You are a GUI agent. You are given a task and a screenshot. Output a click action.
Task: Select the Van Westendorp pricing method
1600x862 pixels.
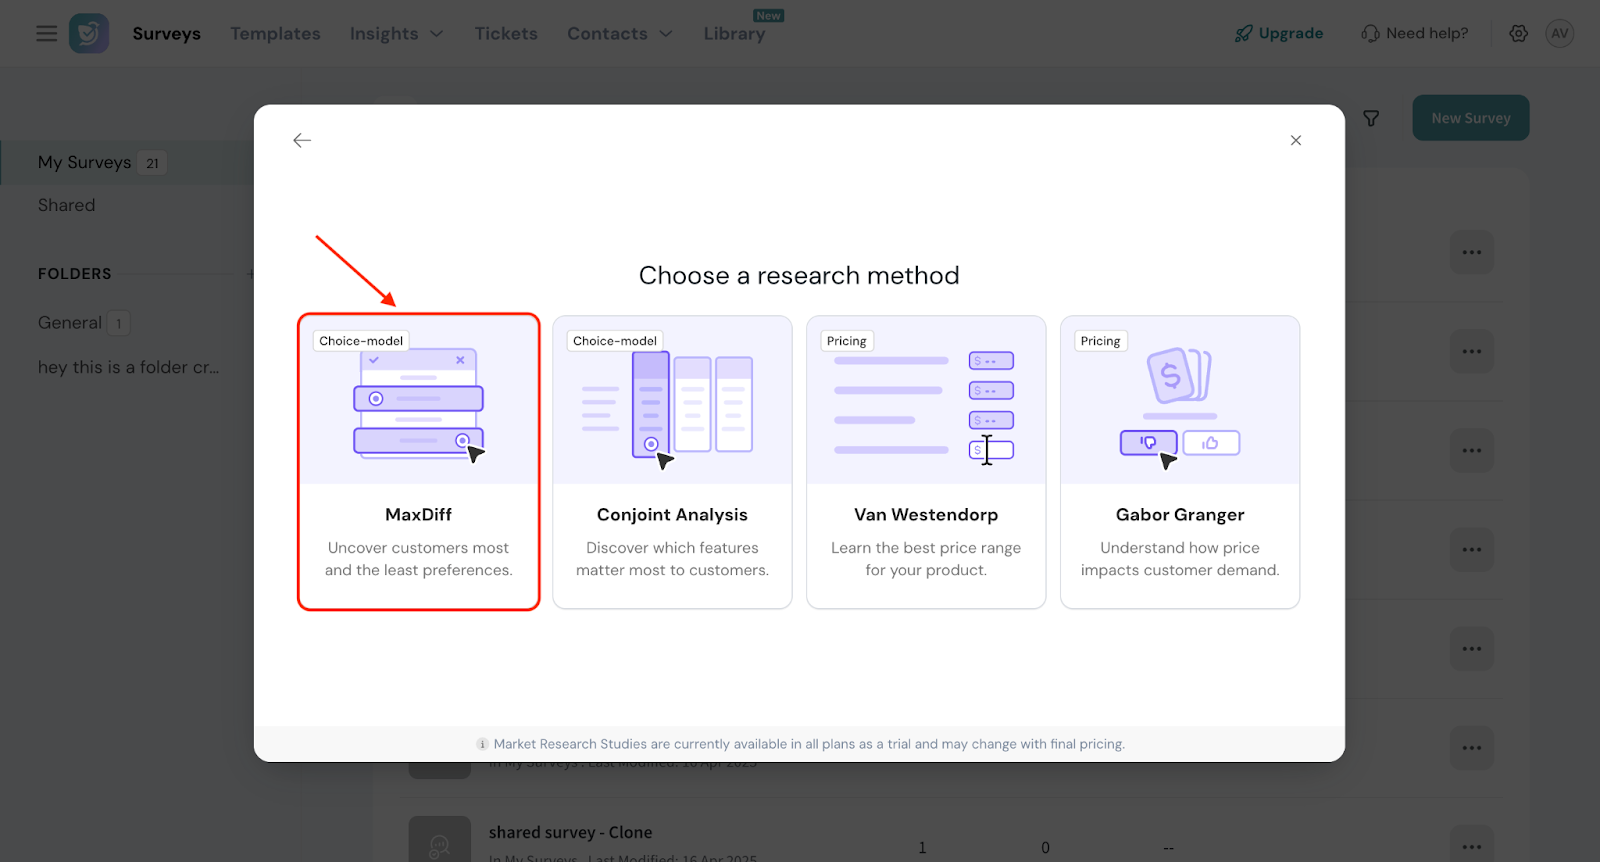pyautogui.click(x=926, y=462)
